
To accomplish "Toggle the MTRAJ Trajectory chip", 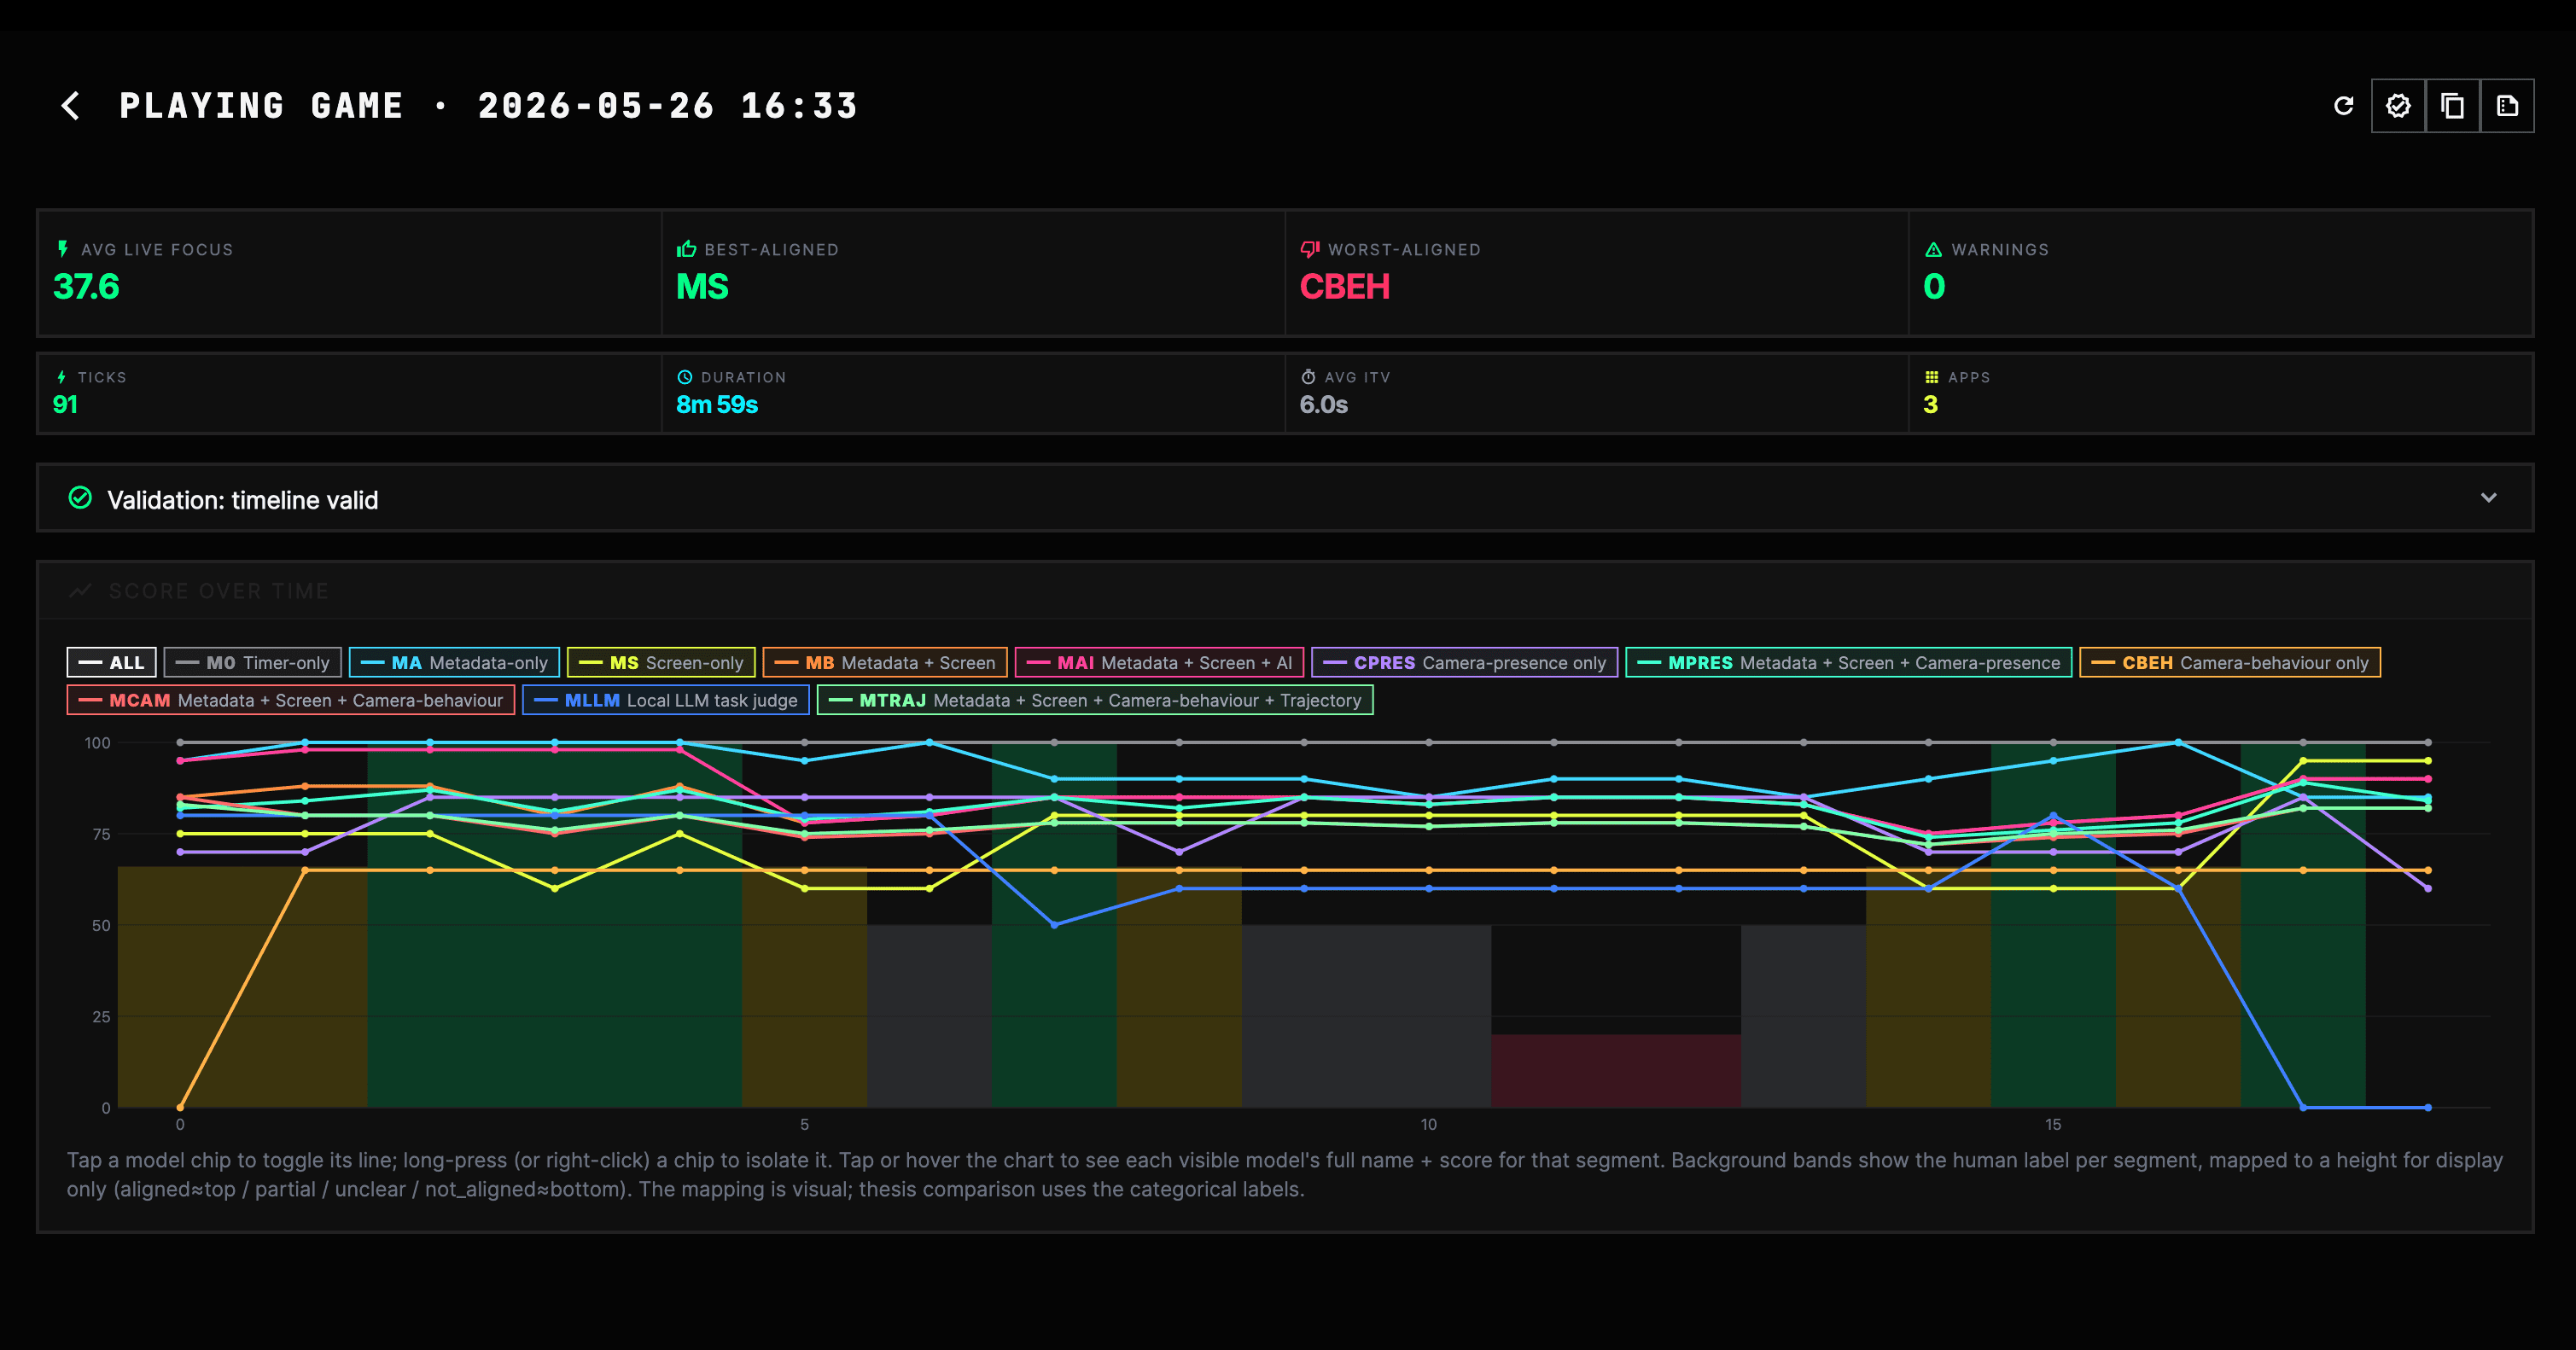I will [1095, 700].
